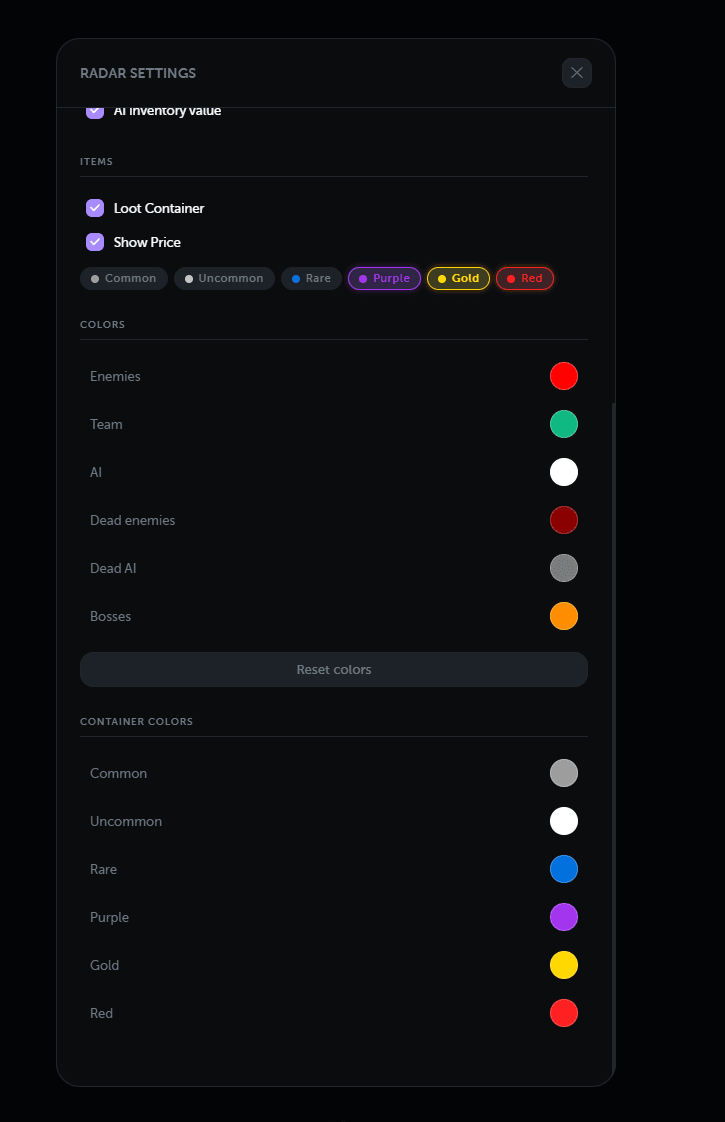Screen dimensions: 725x1122
Task: Enable the Common rarity filter chip
Action: coord(124,278)
